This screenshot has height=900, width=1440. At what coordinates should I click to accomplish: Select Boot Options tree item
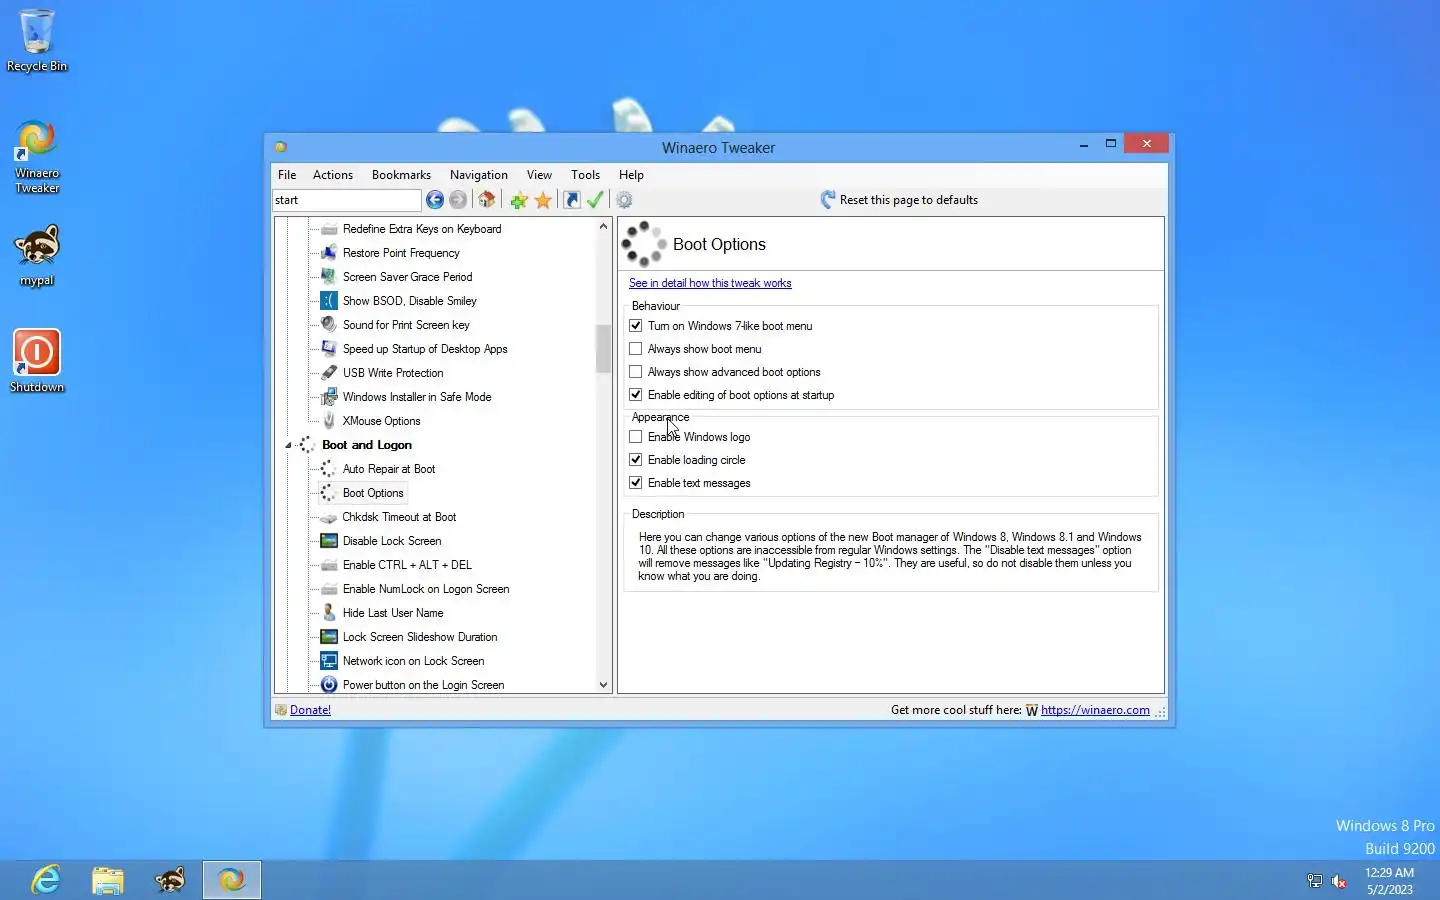coord(373,493)
